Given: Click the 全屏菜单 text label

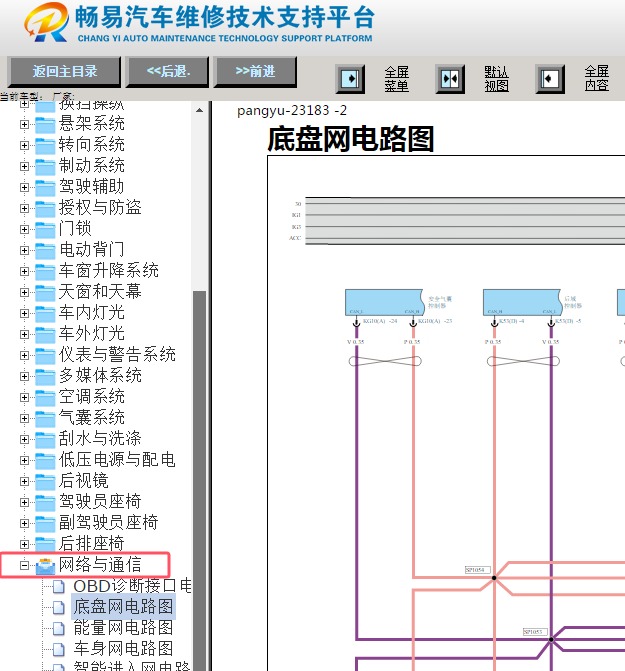Looking at the screenshot, I should 397,79.
